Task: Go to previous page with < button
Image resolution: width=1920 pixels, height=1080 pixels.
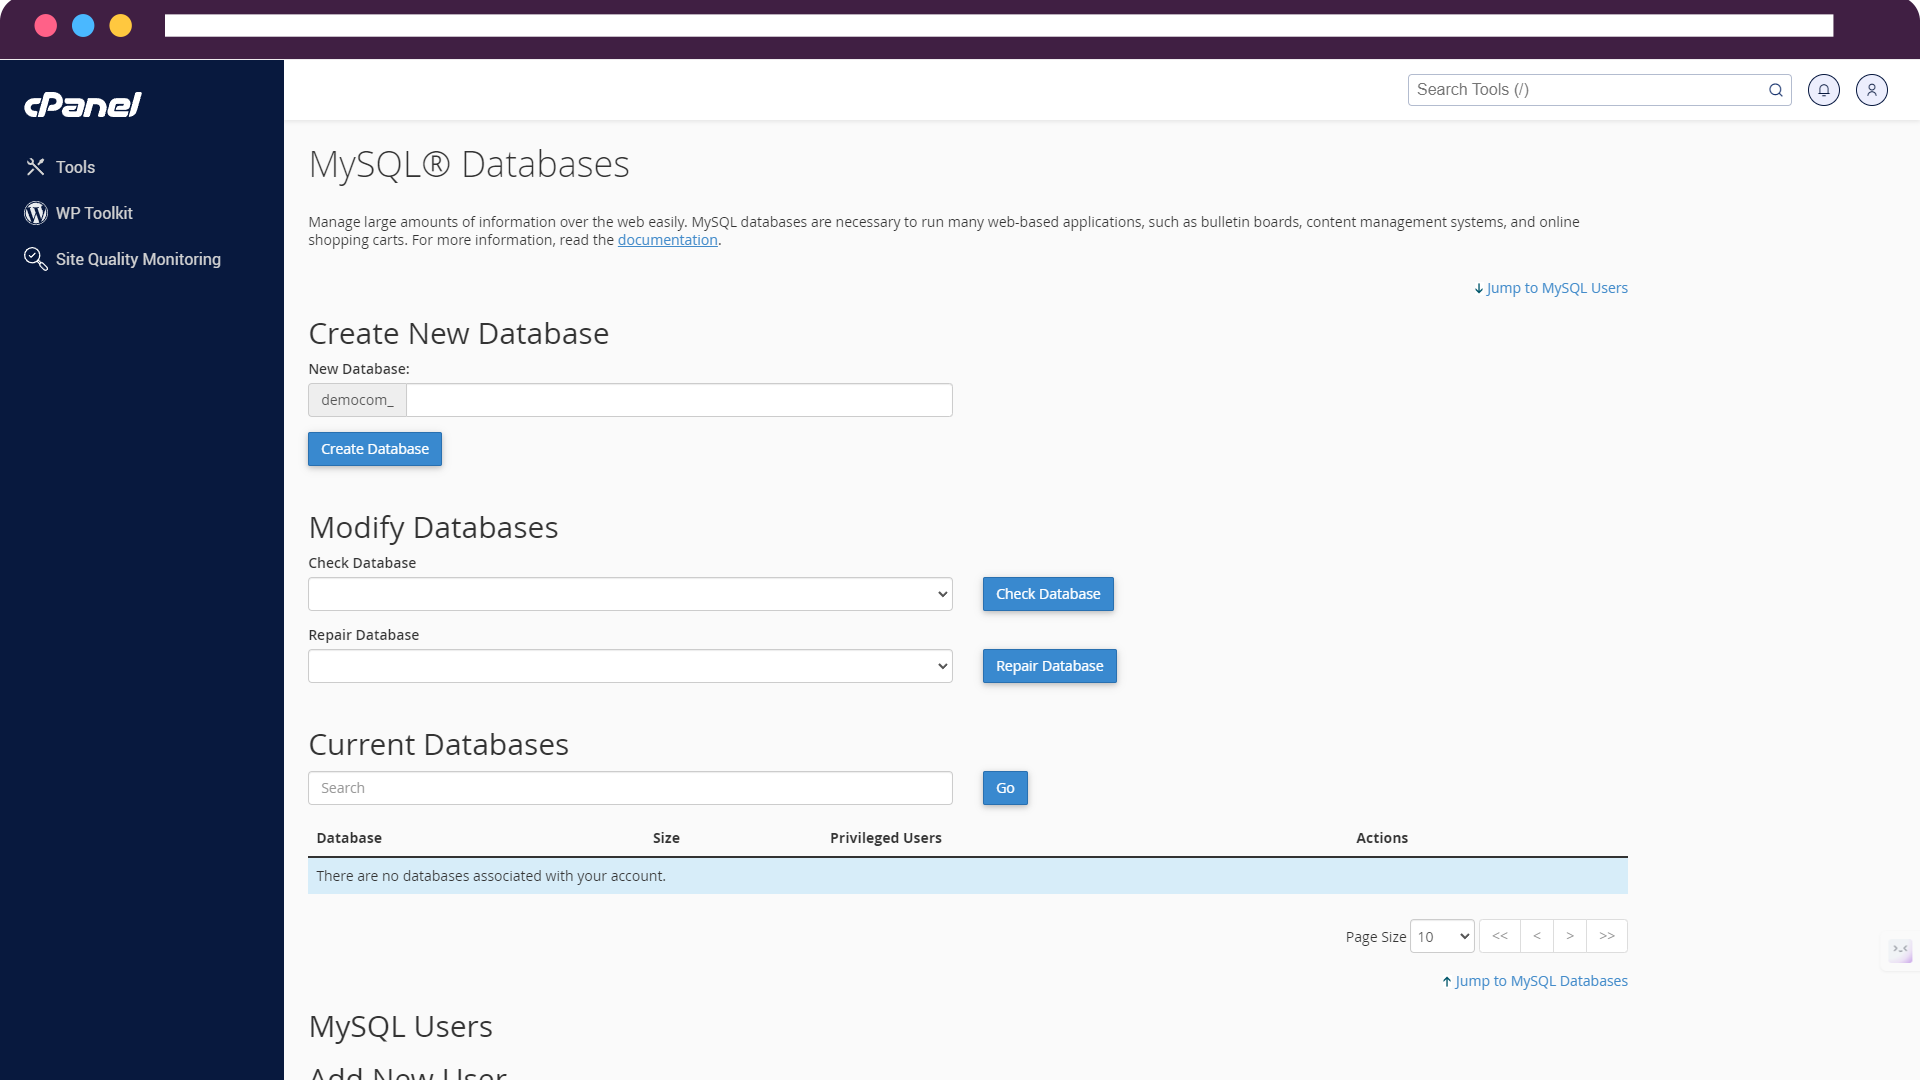Action: point(1537,936)
